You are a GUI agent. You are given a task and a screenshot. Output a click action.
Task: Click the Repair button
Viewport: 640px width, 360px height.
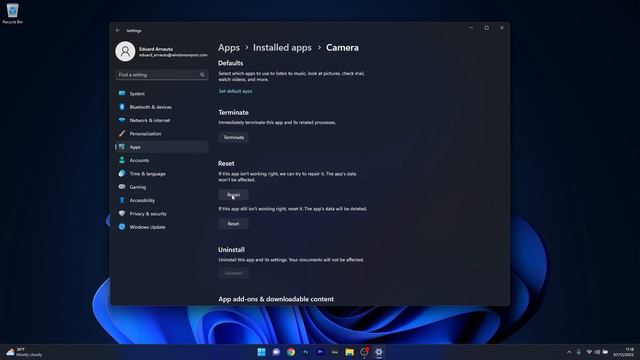tap(233, 195)
